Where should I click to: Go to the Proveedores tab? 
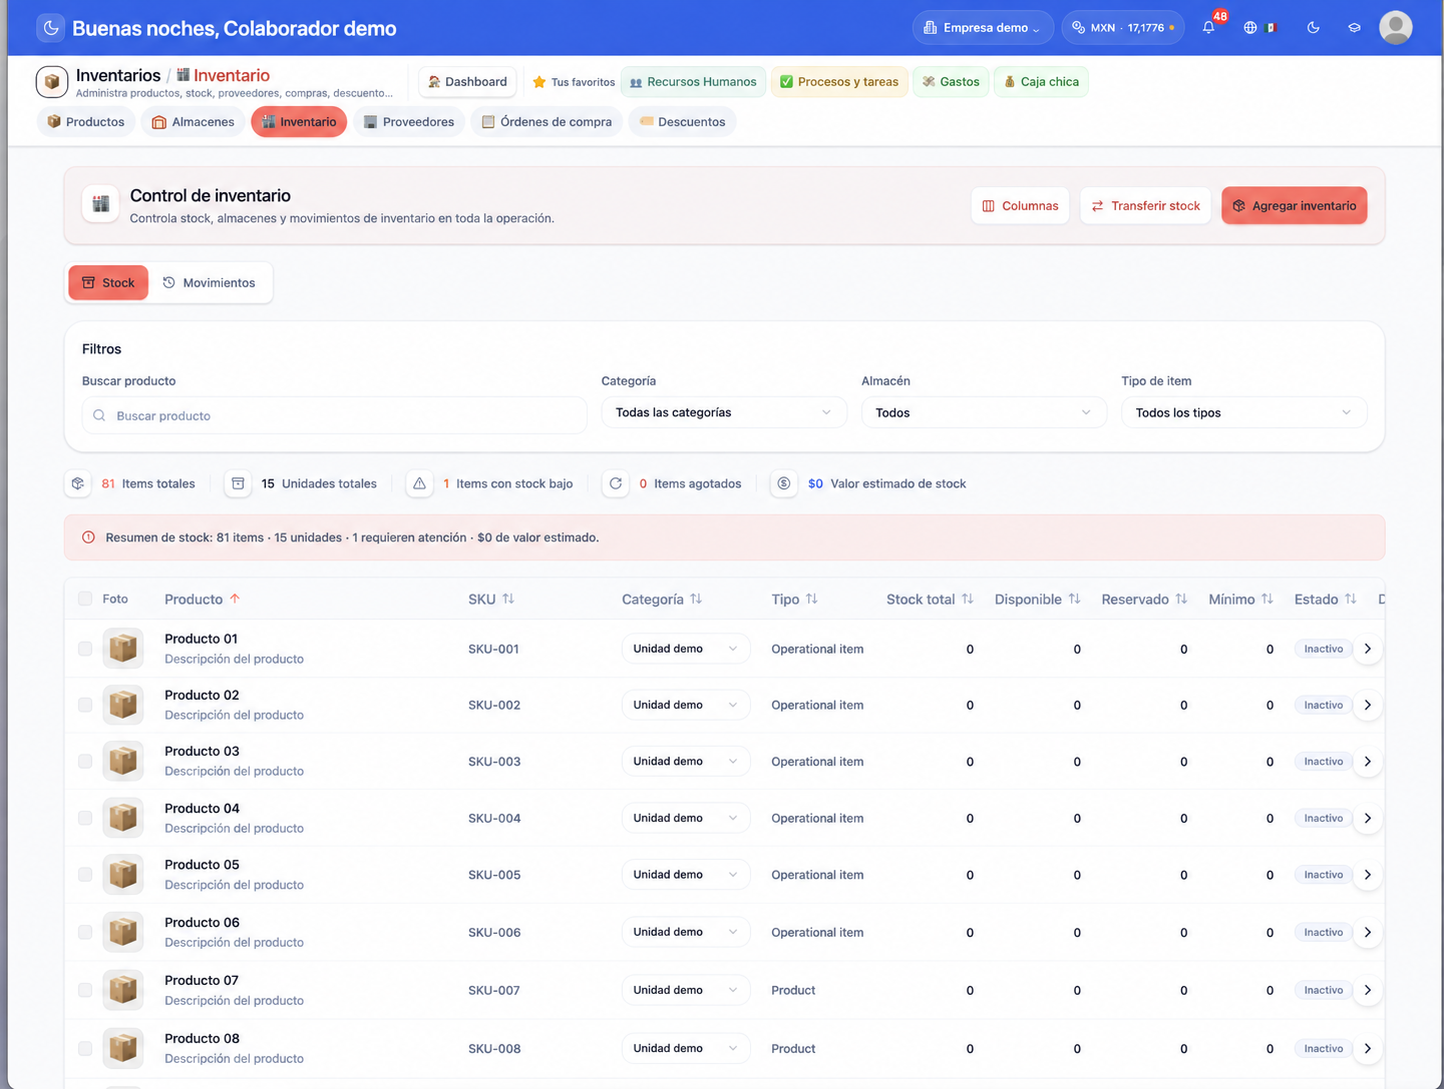pos(409,122)
